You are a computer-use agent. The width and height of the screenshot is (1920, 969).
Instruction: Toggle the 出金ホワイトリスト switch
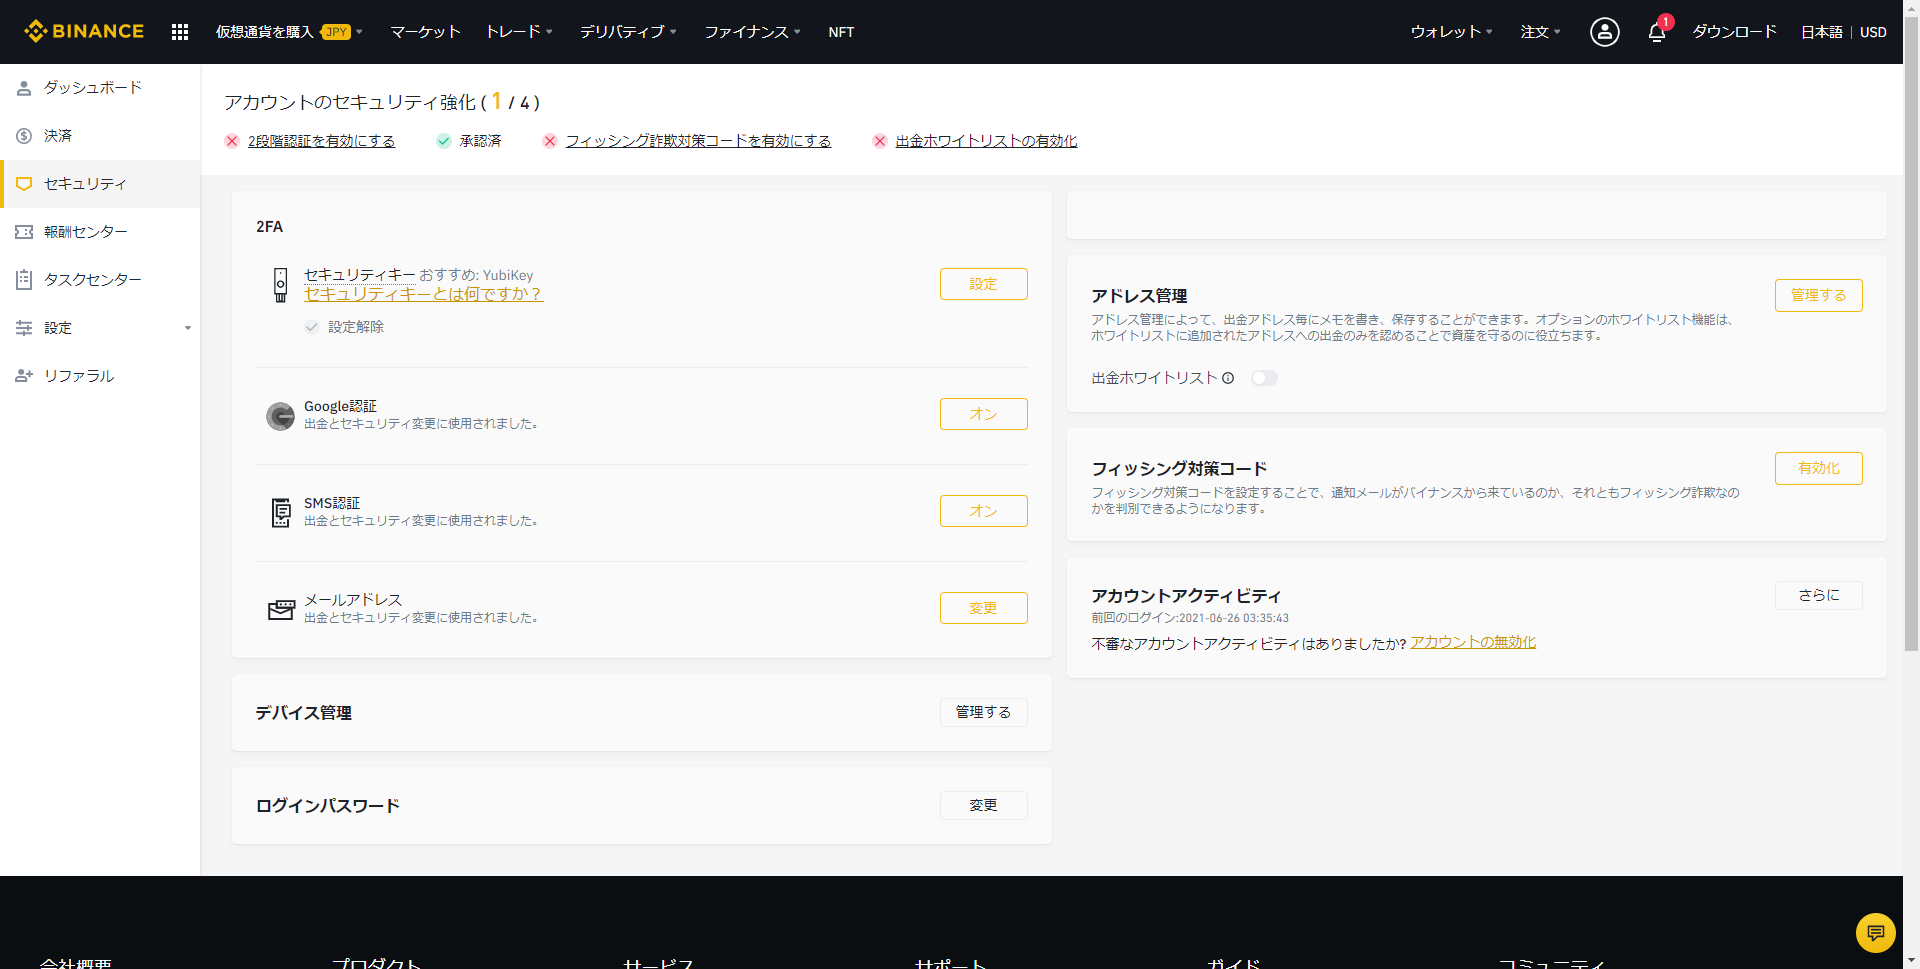pos(1264,378)
